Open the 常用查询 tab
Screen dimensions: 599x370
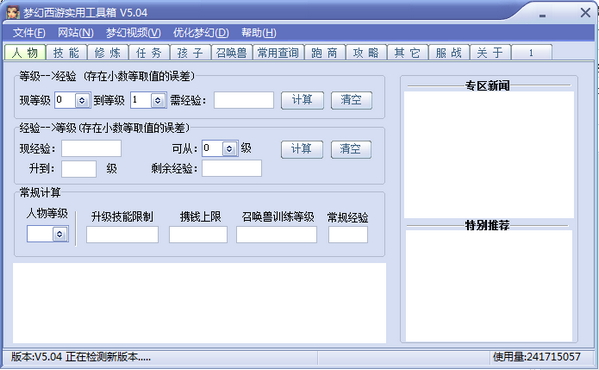coord(278,53)
